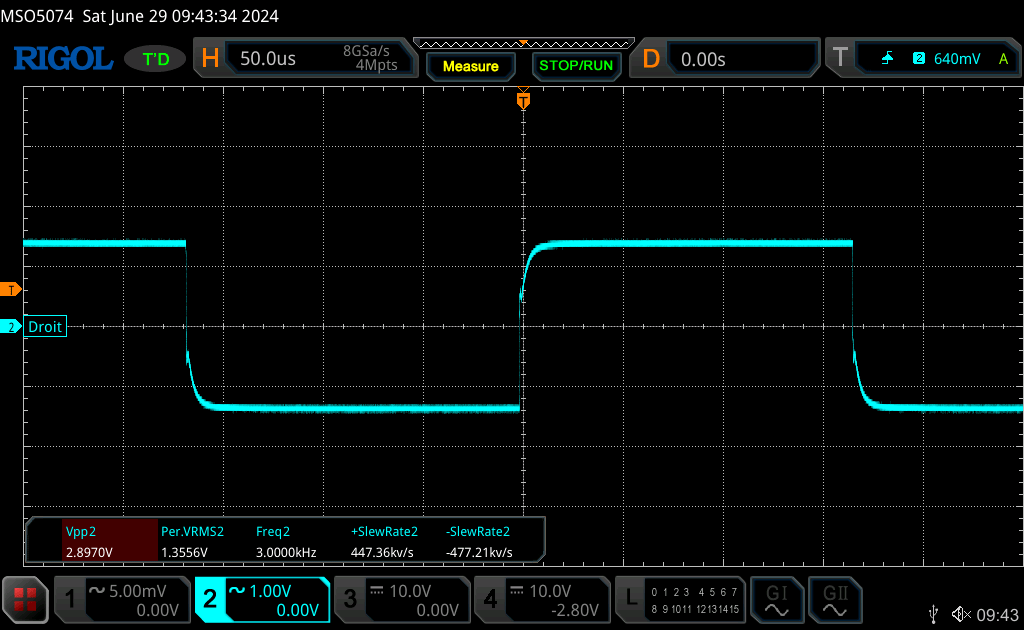Click the 3.0000kHz frequency value
The image size is (1024, 630).
(x=286, y=552)
